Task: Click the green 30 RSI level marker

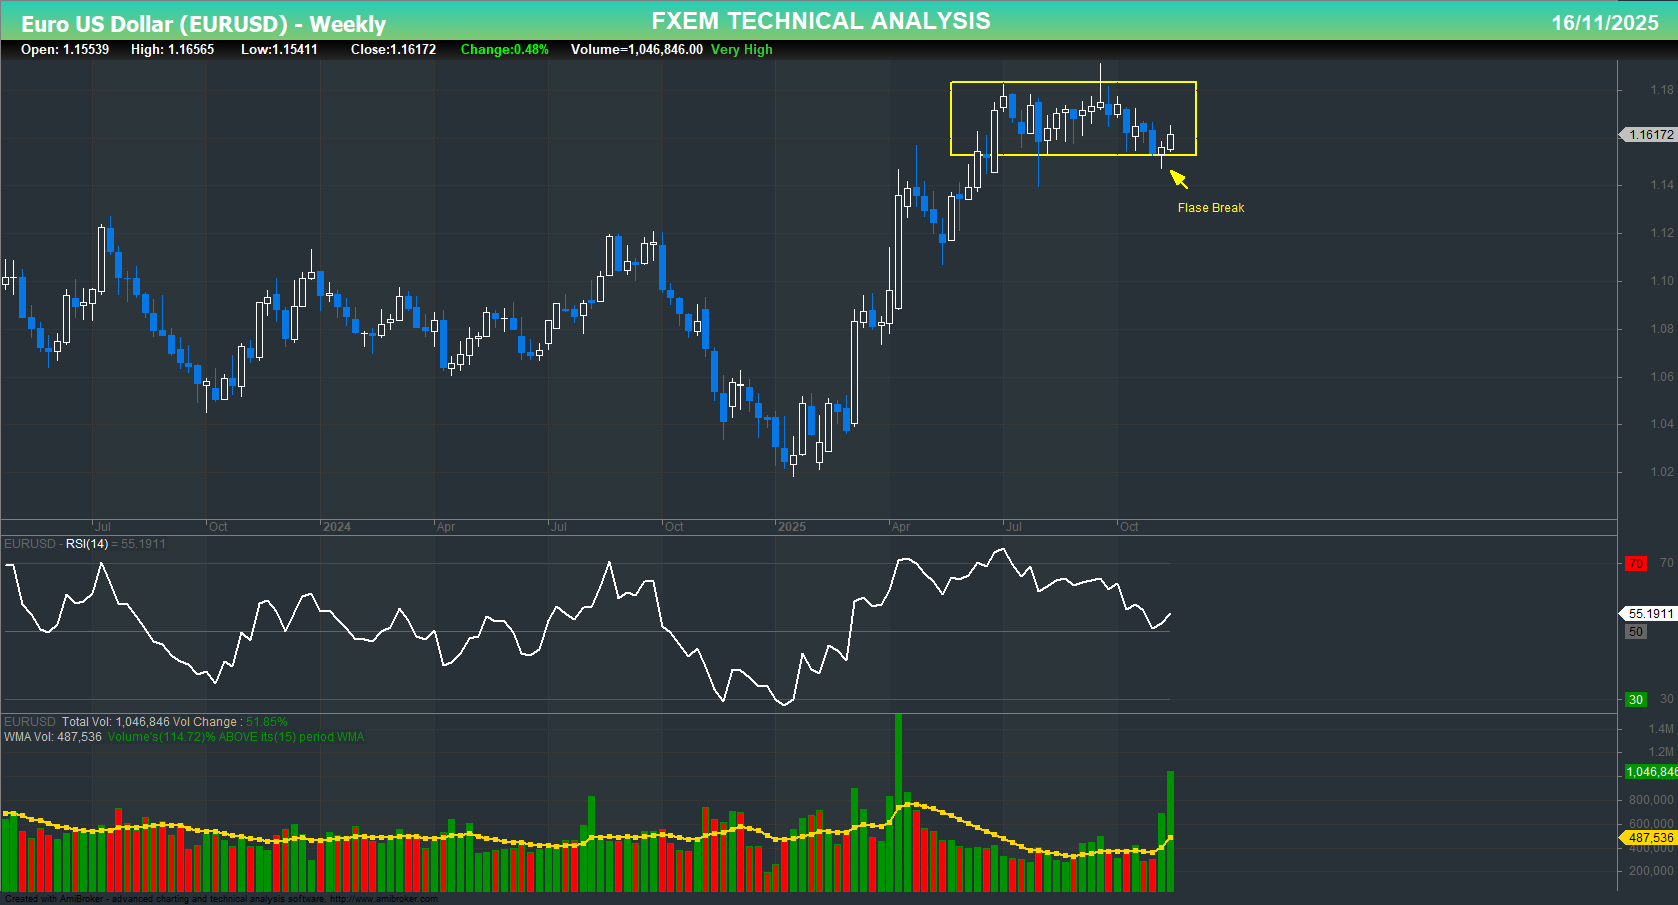Action: 1635,699
